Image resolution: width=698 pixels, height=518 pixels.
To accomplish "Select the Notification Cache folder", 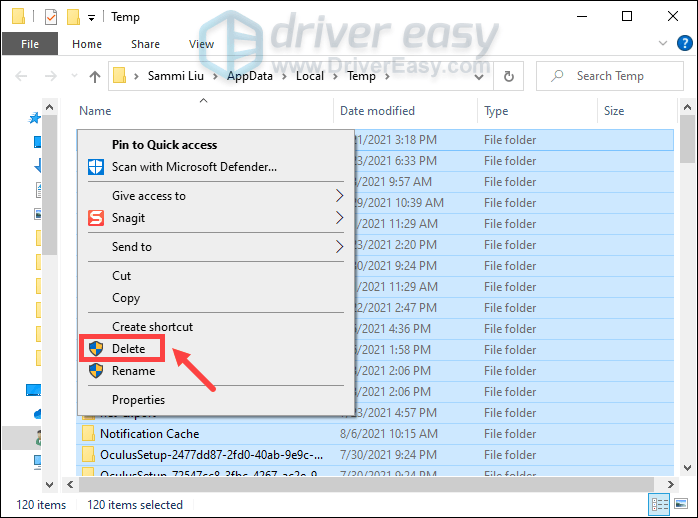I will click(150, 434).
